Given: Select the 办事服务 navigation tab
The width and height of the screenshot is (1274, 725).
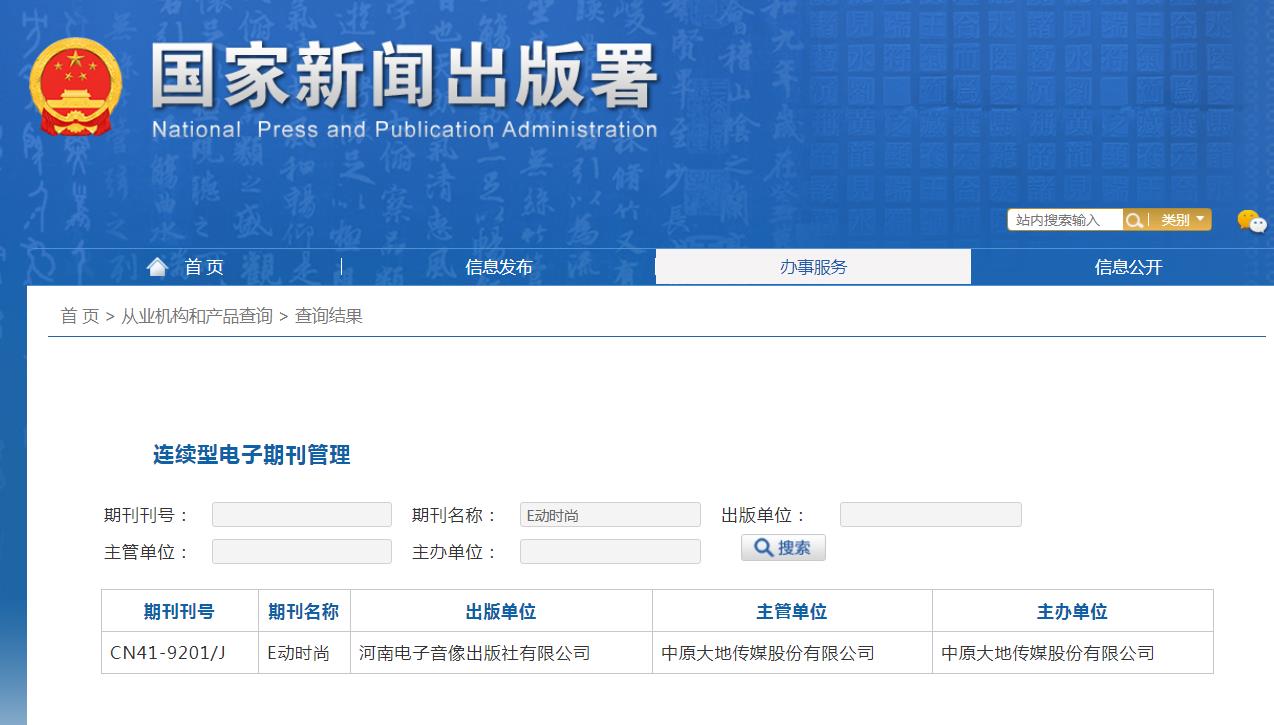Looking at the screenshot, I should [813, 266].
